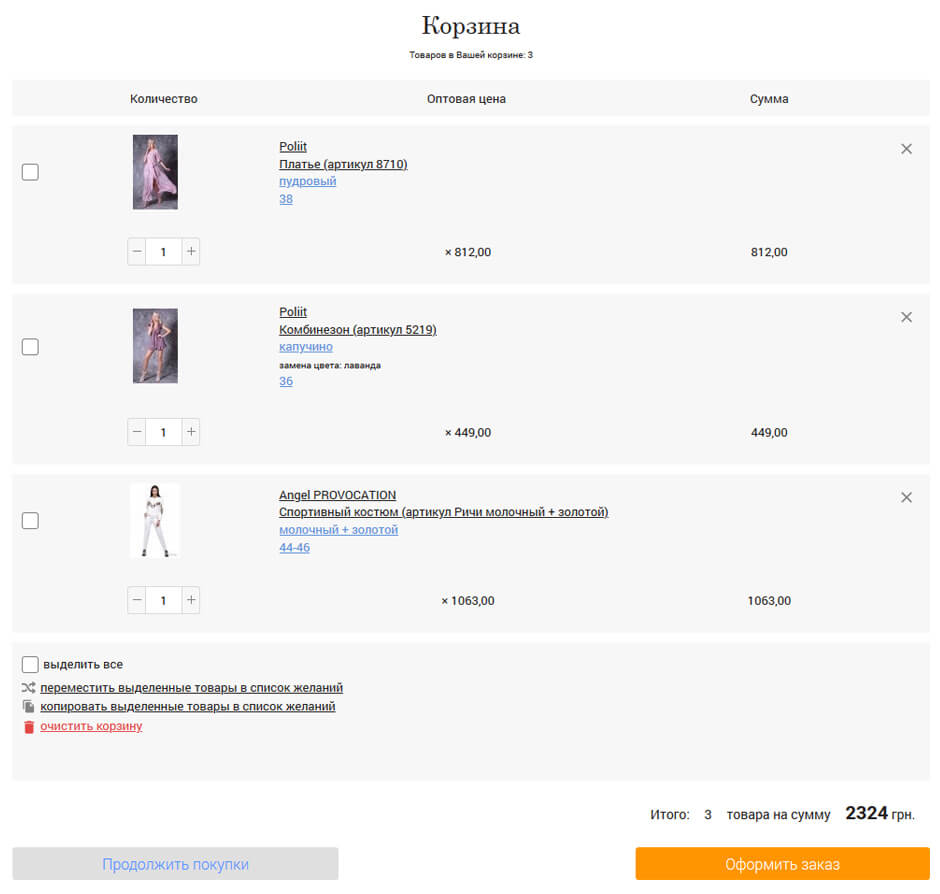Increase quantity of the Платье with plus

click(x=191, y=251)
